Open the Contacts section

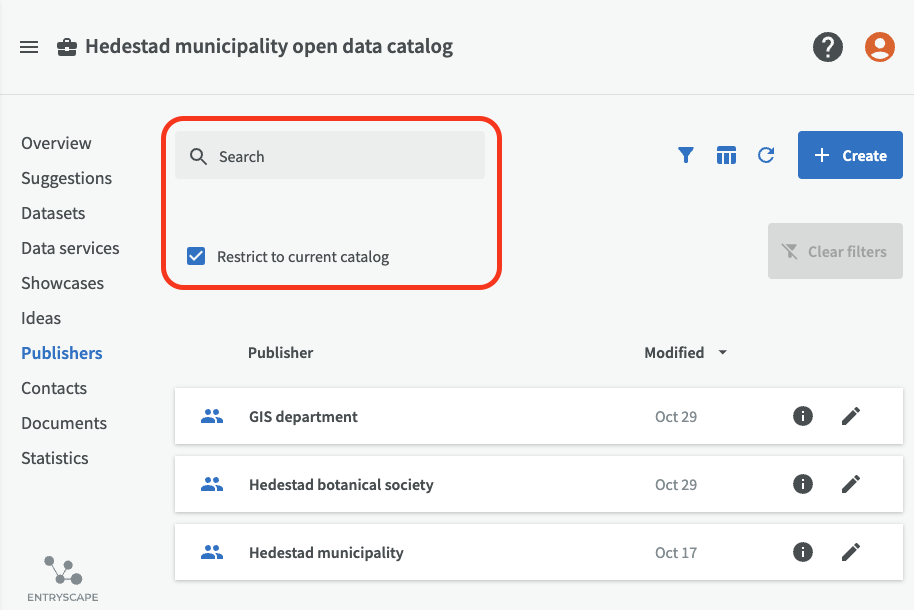(x=54, y=388)
